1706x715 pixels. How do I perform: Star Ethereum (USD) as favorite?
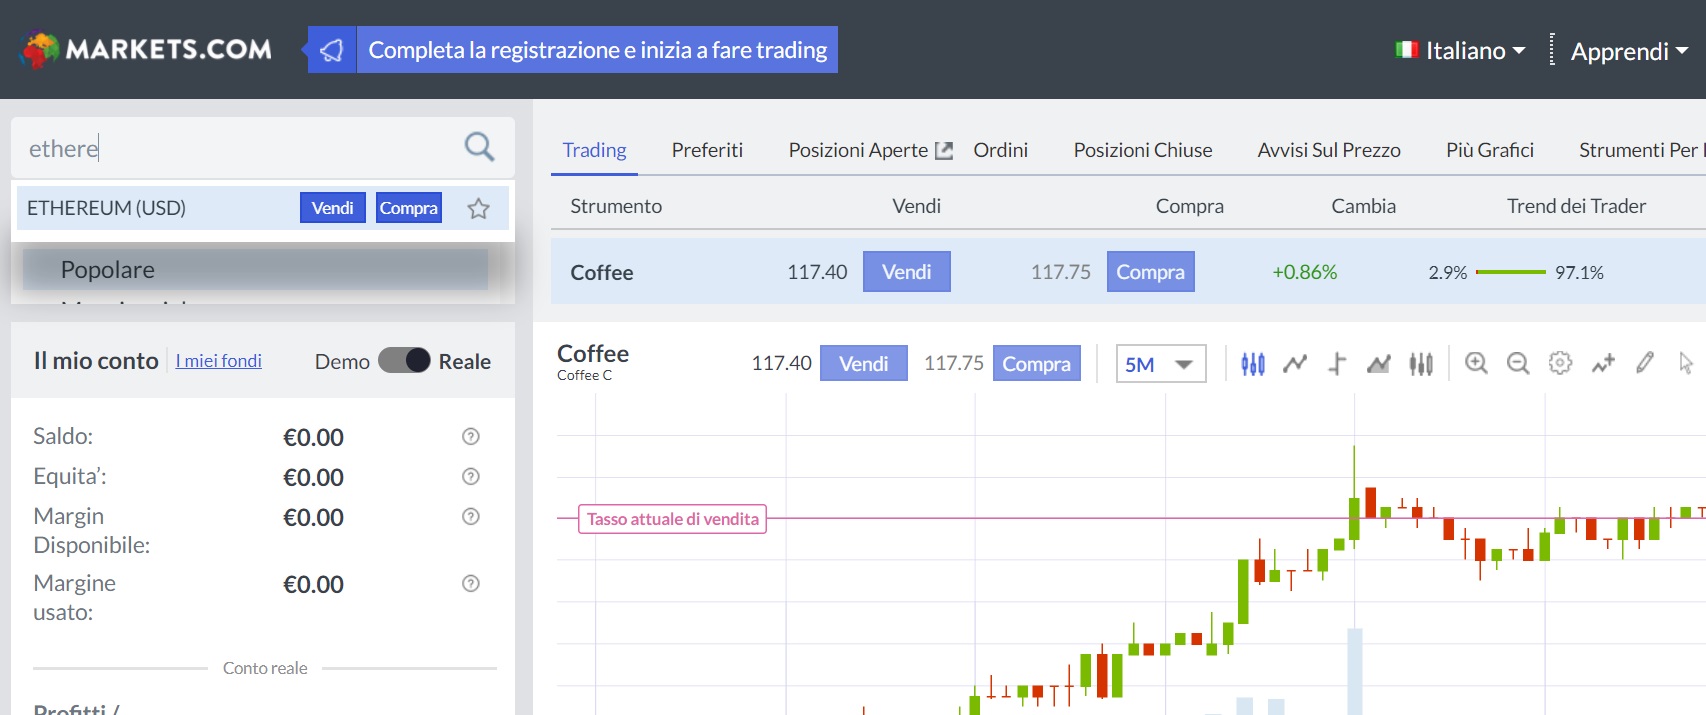coord(478,208)
